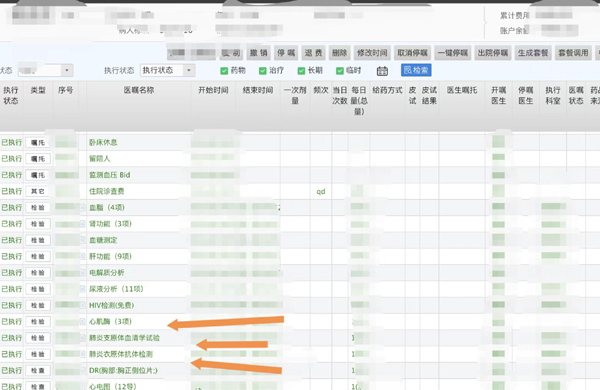Sort by 开始时间 column header
This screenshot has height=390, width=600.
coord(213,90)
